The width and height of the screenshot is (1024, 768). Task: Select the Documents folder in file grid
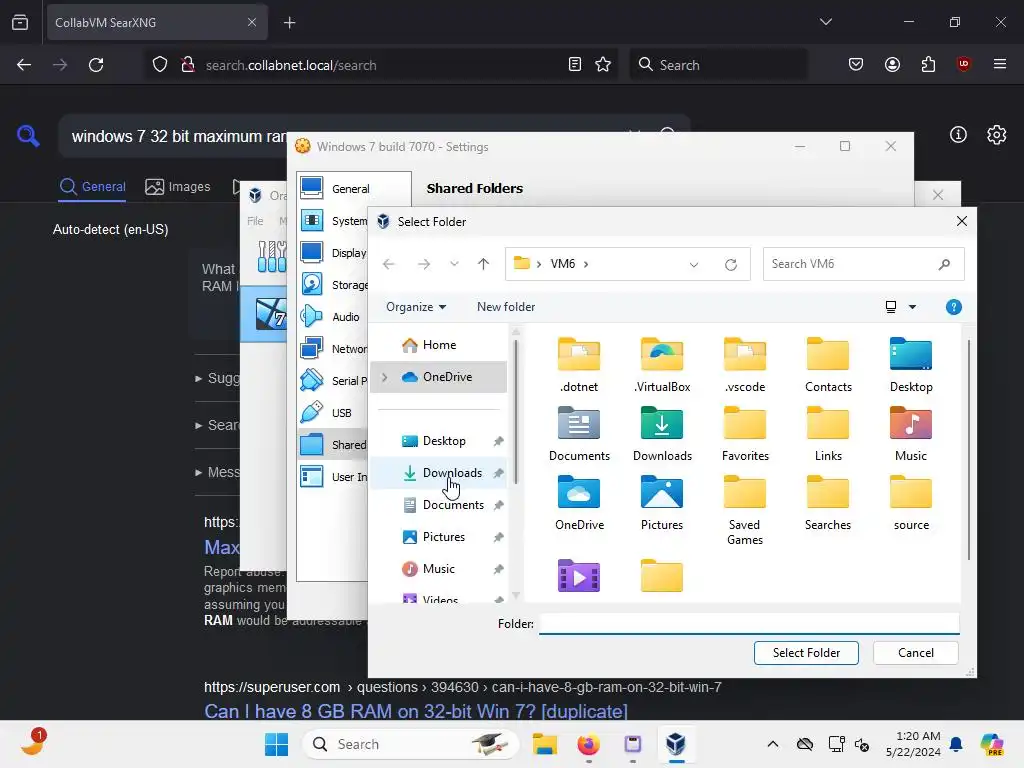click(x=579, y=434)
